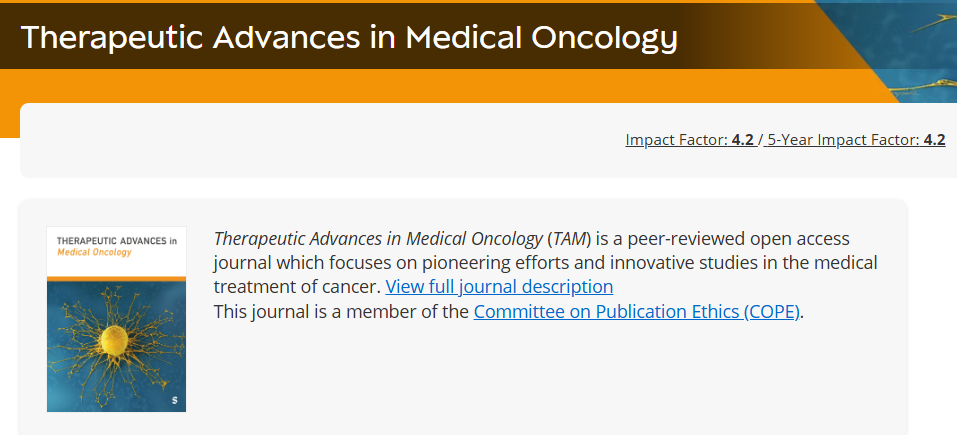The image size is (957, 435).
Task: Open the Impact Factor link
Action: tap(678, 140)
